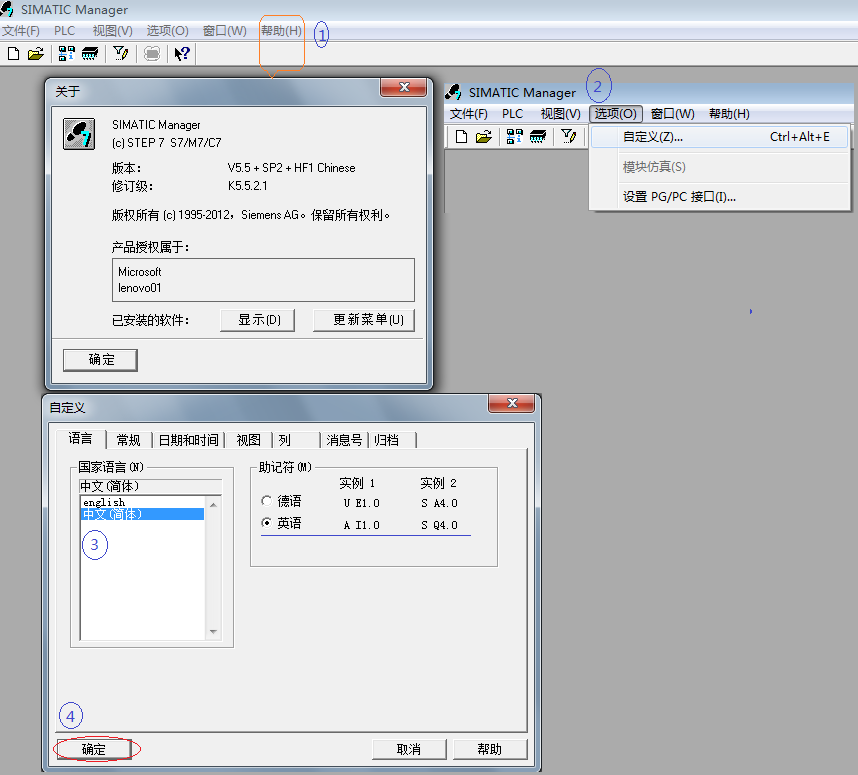
Task: Close the 自定义 dialog
Action: click(x=512, y=403)
